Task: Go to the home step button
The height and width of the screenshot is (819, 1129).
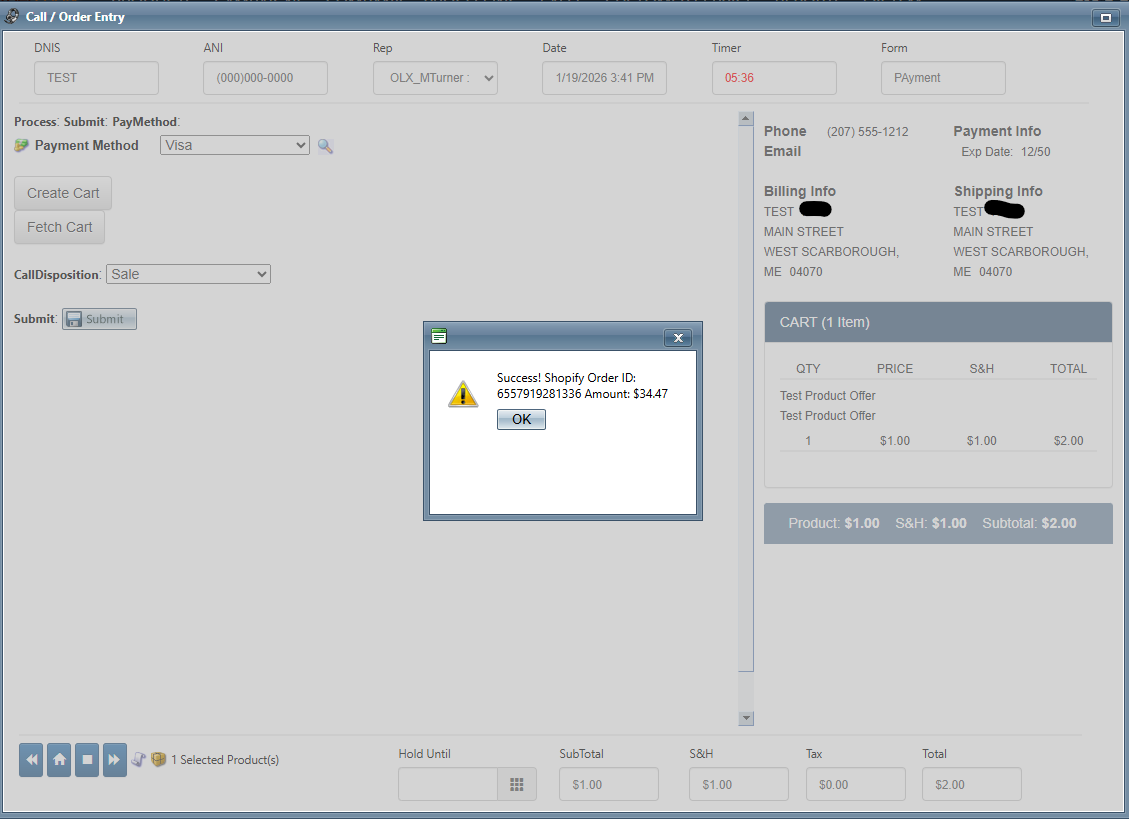Action: click(59, 760)
